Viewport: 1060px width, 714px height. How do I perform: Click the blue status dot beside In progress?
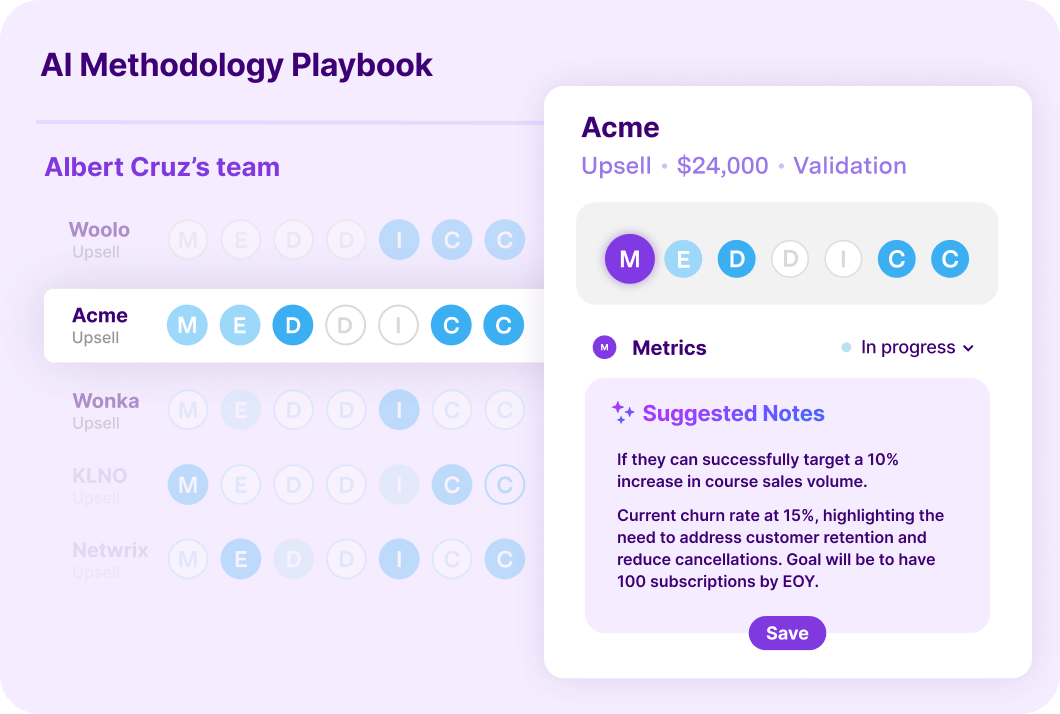(x=846, y=348)
